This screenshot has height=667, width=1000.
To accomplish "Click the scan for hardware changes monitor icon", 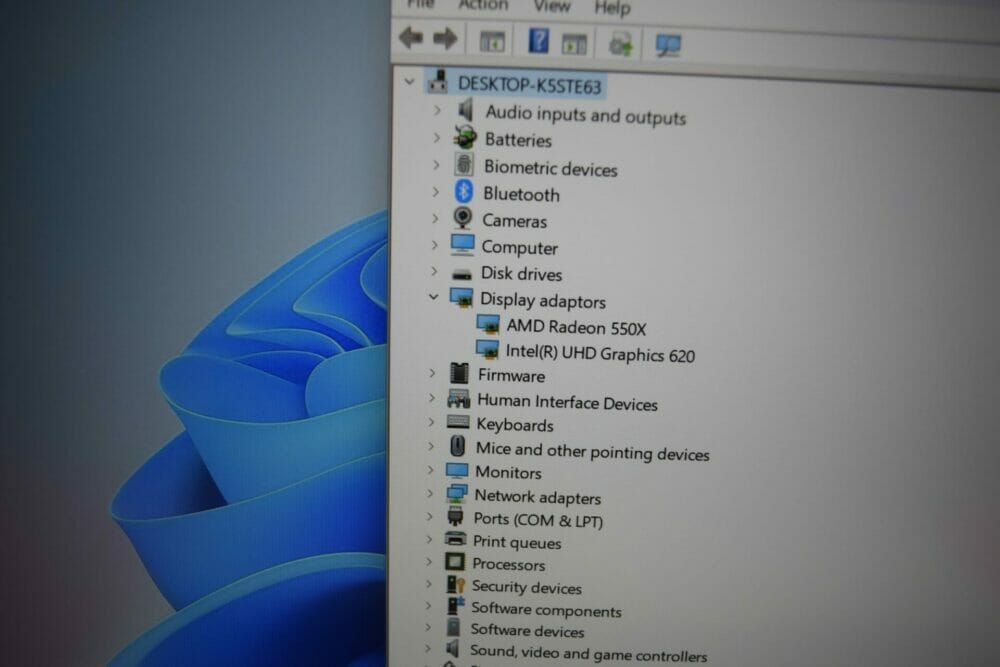I will (x=668, y=46).
